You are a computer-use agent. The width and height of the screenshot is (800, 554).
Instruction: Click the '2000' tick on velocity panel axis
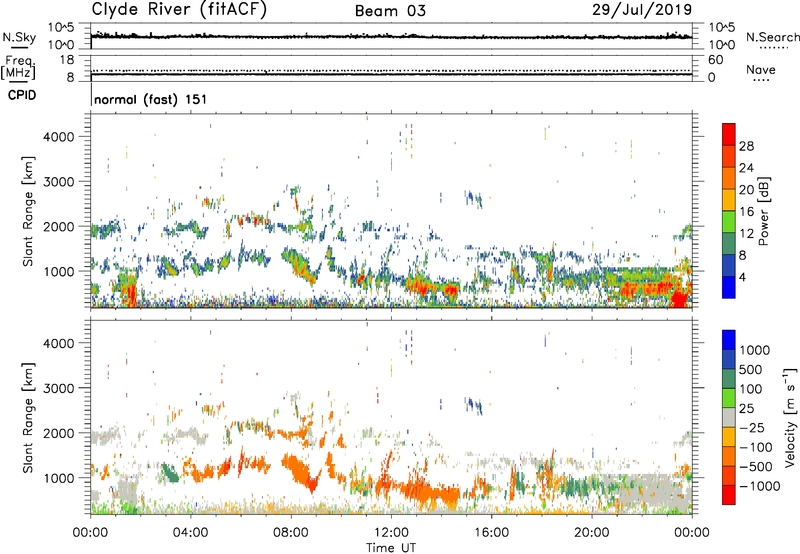click(x=59, y=433)
